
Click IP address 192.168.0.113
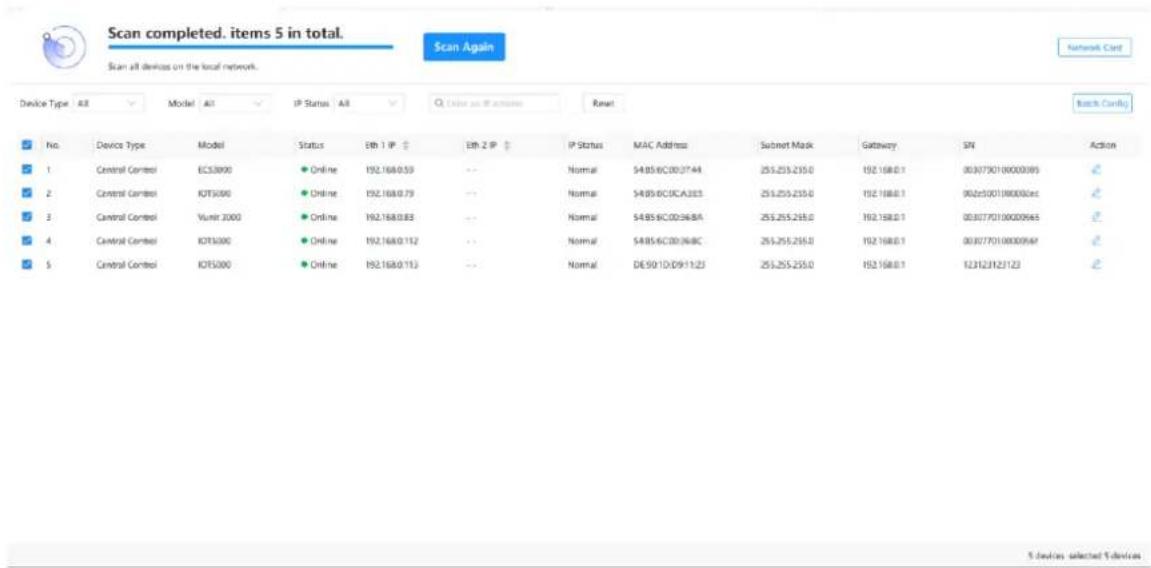click(x=391, y=263)
